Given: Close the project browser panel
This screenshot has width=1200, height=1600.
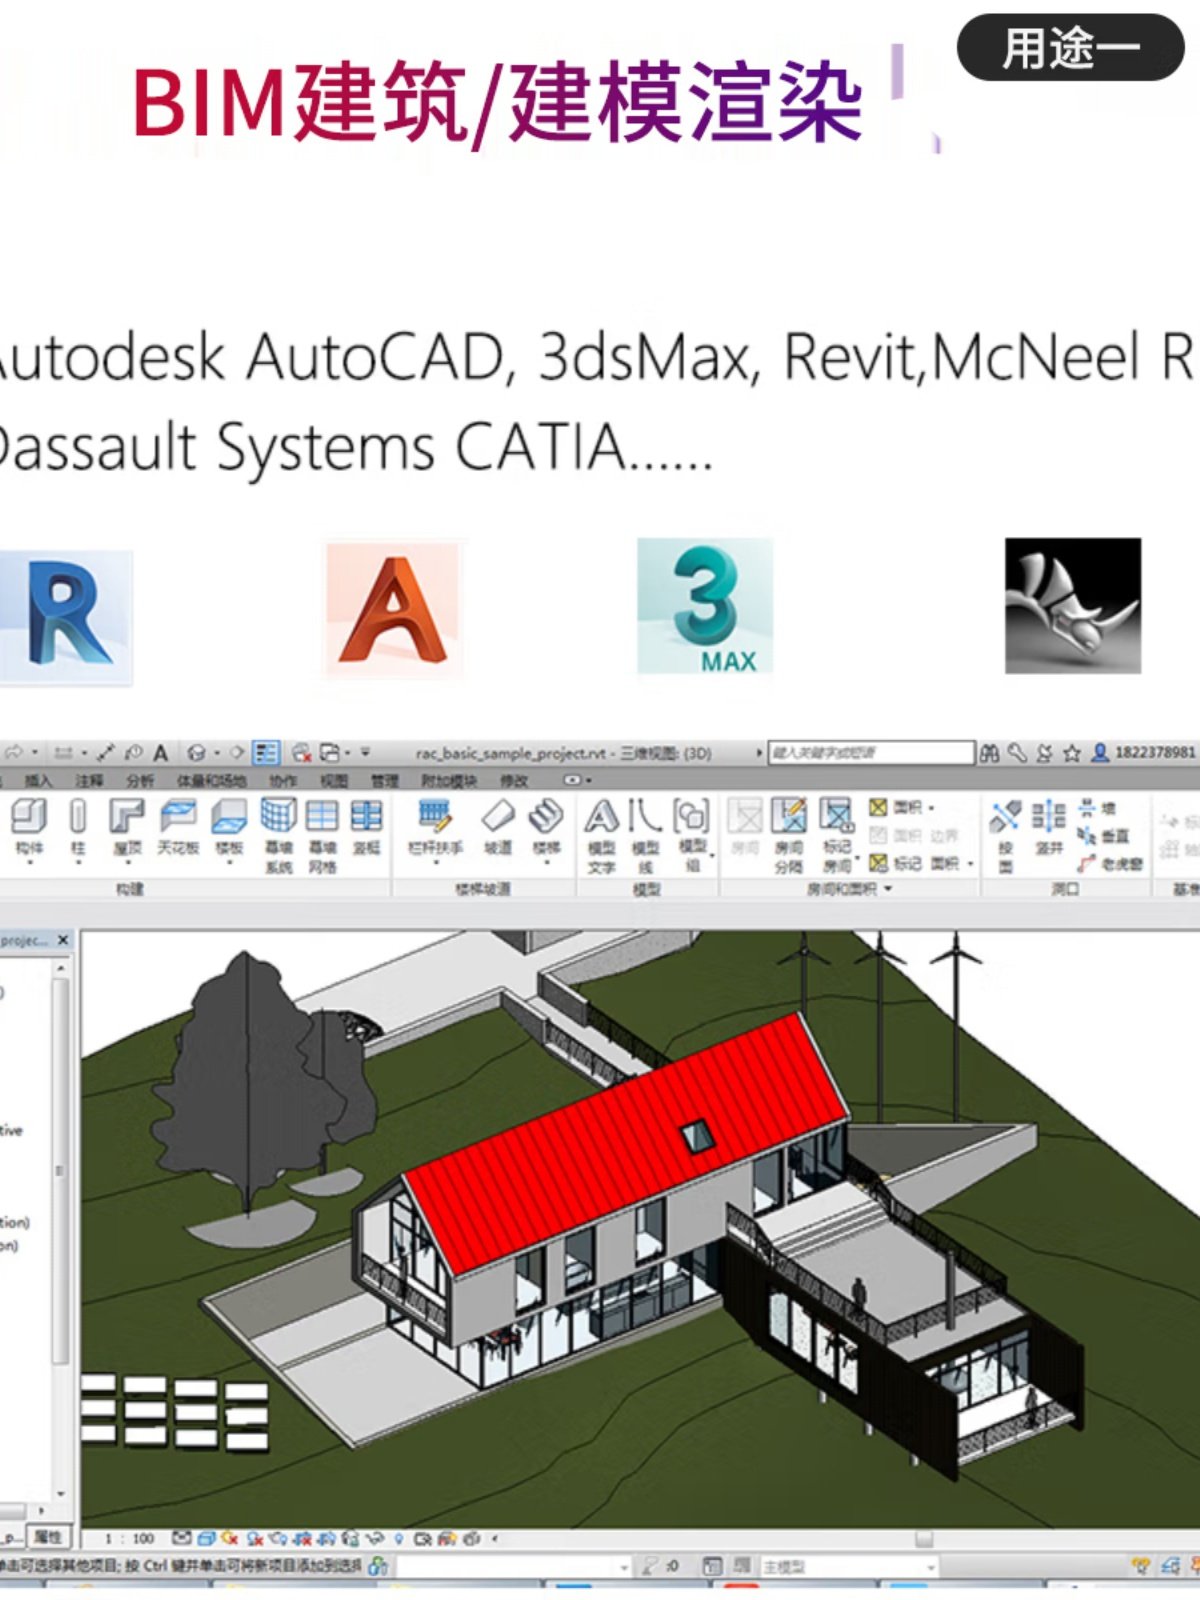Looking at the screenshot, I should (63, 940).
